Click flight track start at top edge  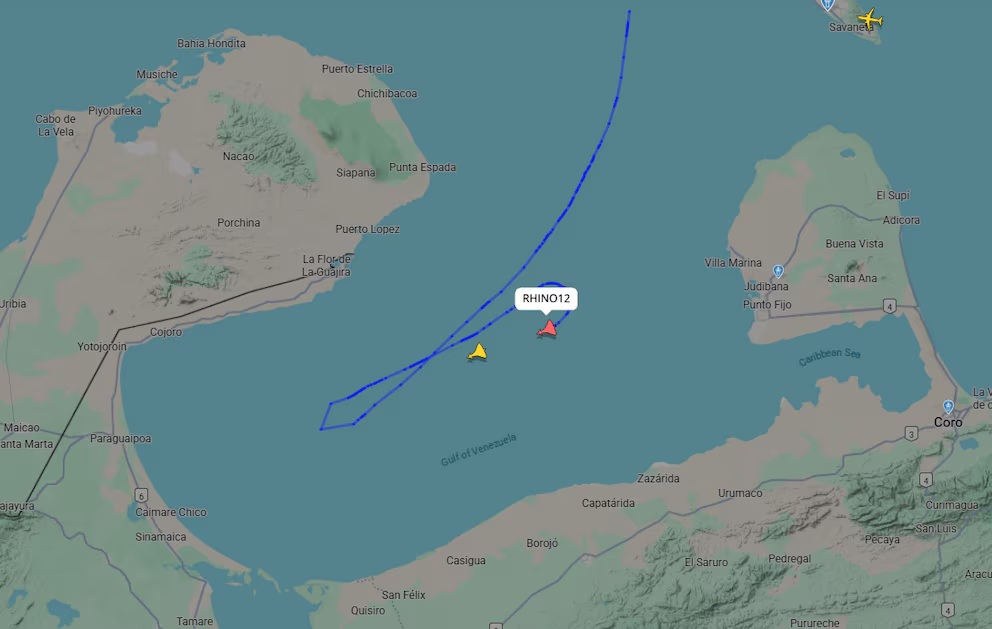click(629, 11)
